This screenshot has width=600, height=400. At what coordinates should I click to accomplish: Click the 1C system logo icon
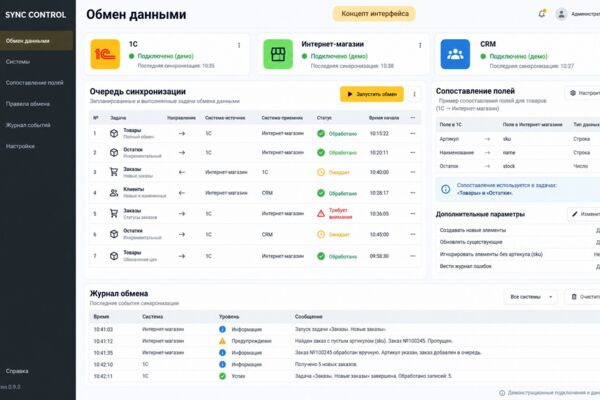pyautogui.click(x=105, y=54)
